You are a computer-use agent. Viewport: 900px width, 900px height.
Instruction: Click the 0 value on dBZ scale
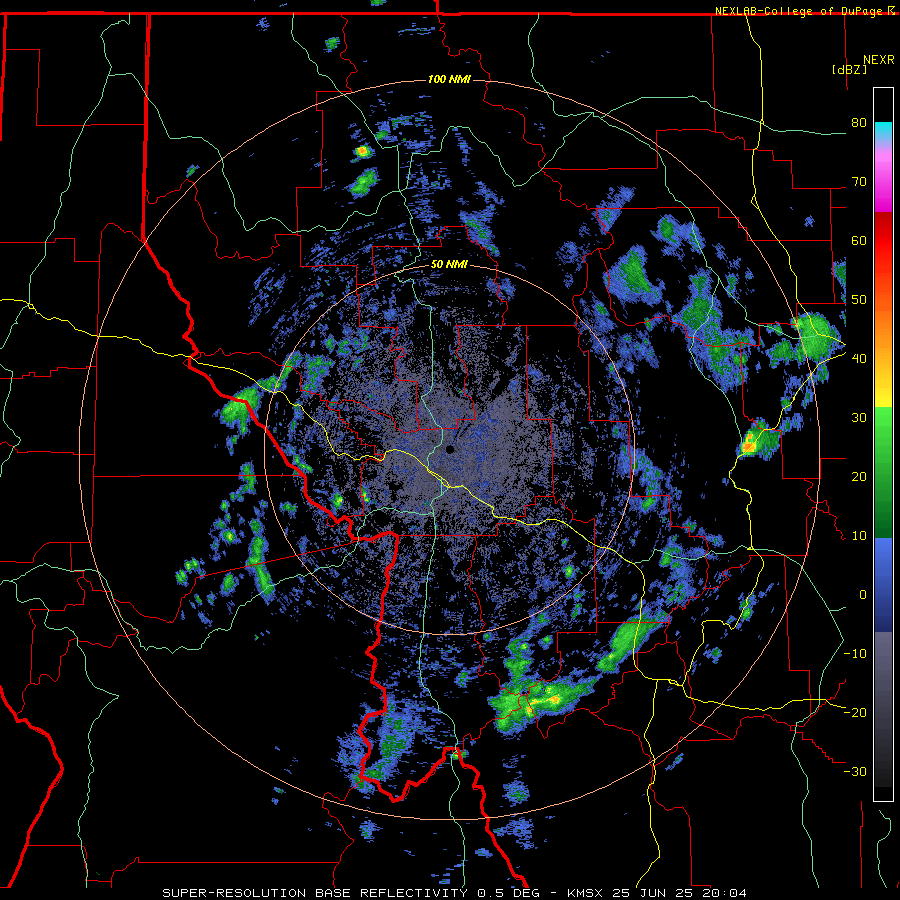pyautogui.click(x=863, y=595)
